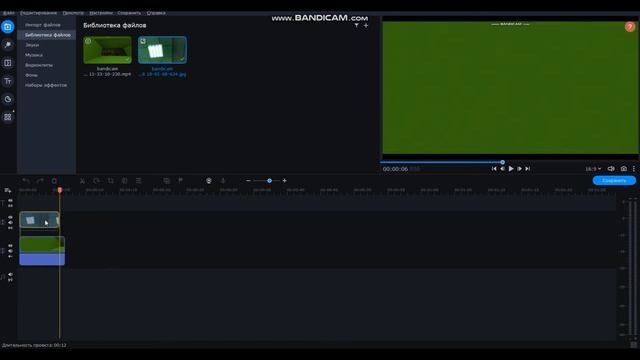The height and width of the screenshot is (360, 640).
Task: Take a preview snapshot with camera icon
Action: 624,169
